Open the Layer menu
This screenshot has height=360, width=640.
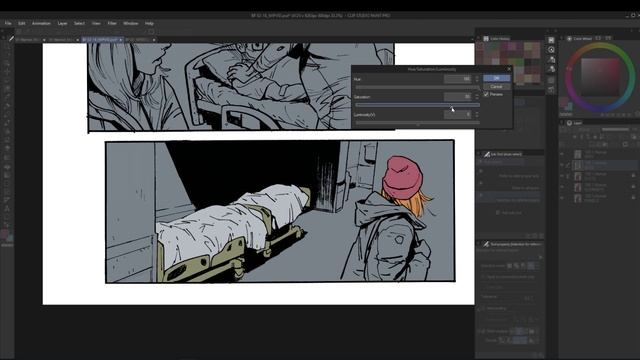62,23
